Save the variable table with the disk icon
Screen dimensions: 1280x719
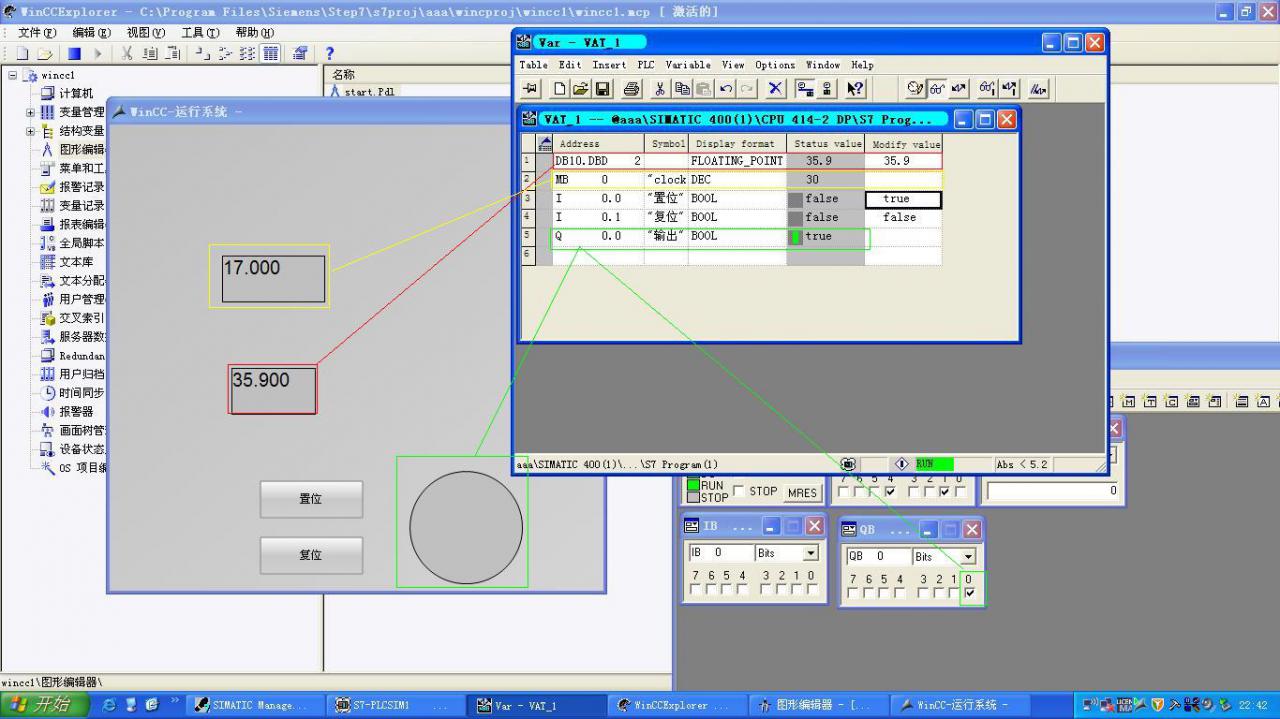point(603,89)
